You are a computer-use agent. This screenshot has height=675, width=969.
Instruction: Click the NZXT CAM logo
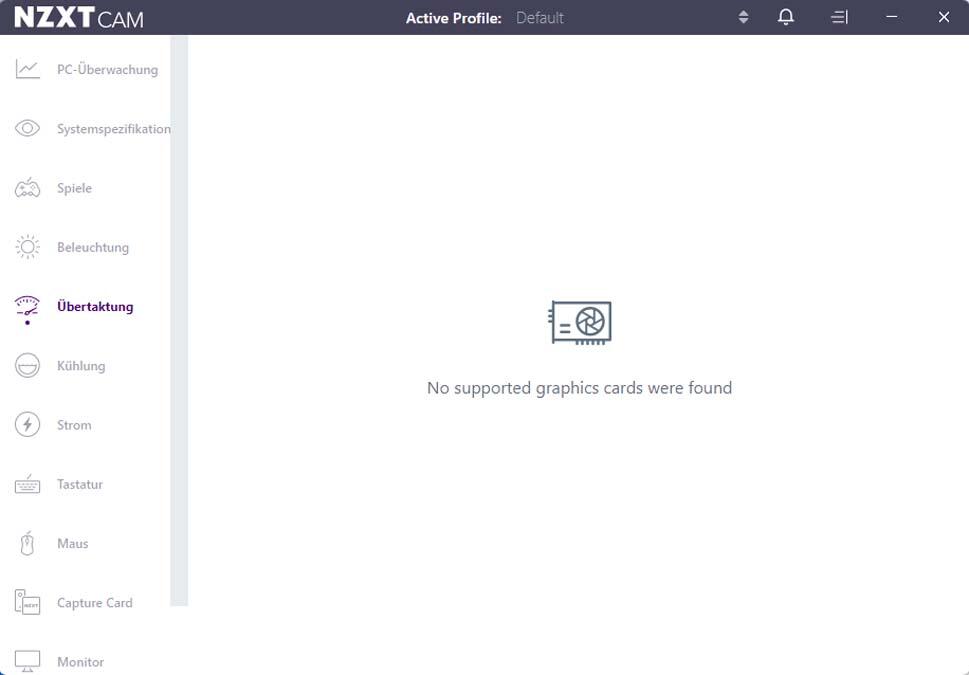[78, 17]
